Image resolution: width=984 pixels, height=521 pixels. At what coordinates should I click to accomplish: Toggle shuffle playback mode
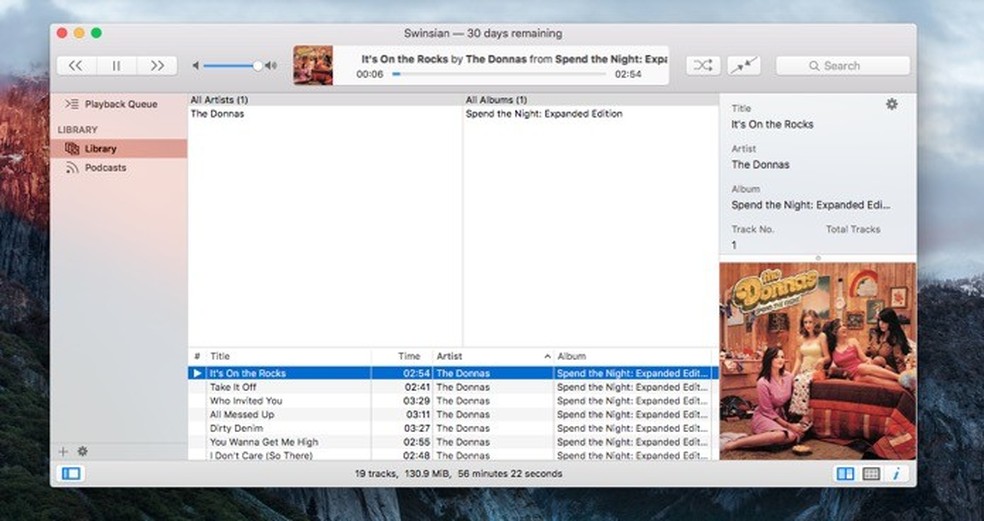pos(702,66)
